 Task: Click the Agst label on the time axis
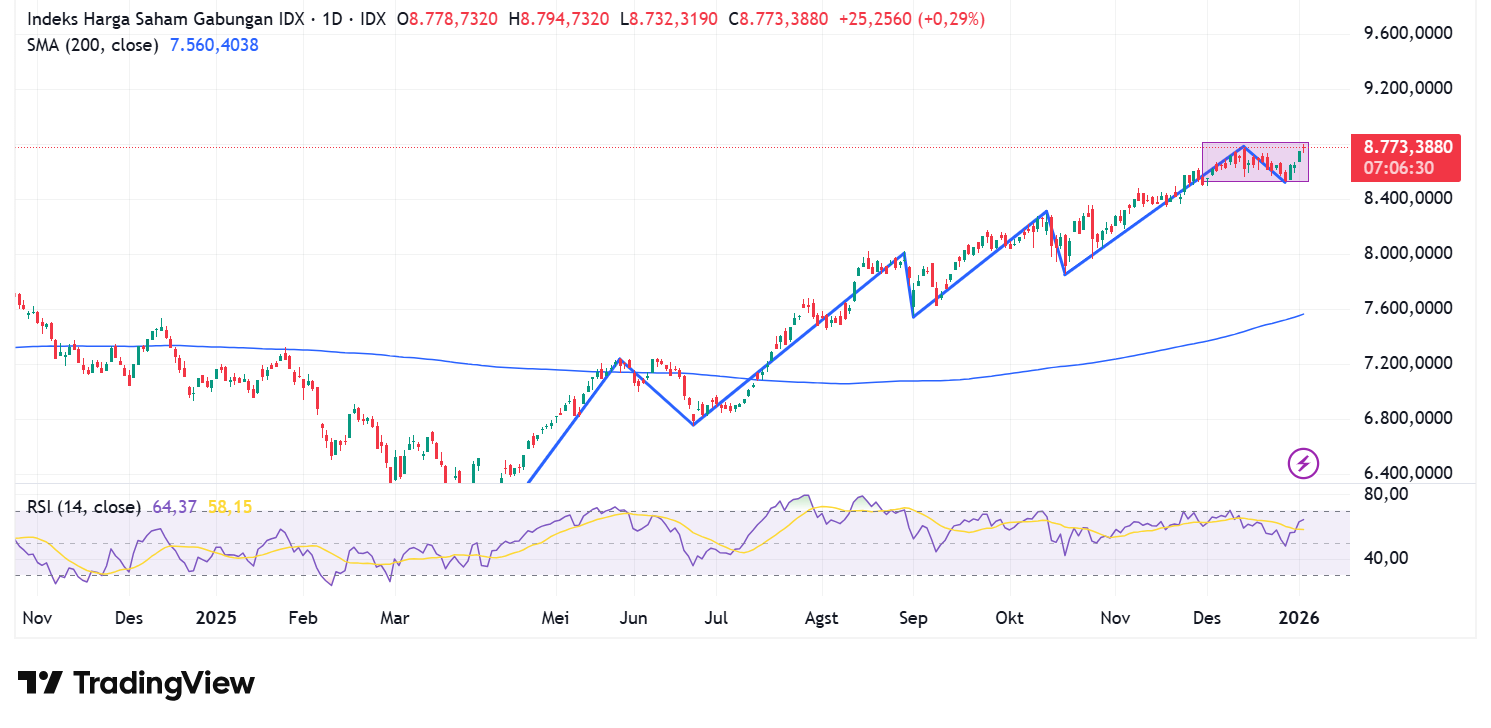[x=822, y=618]
